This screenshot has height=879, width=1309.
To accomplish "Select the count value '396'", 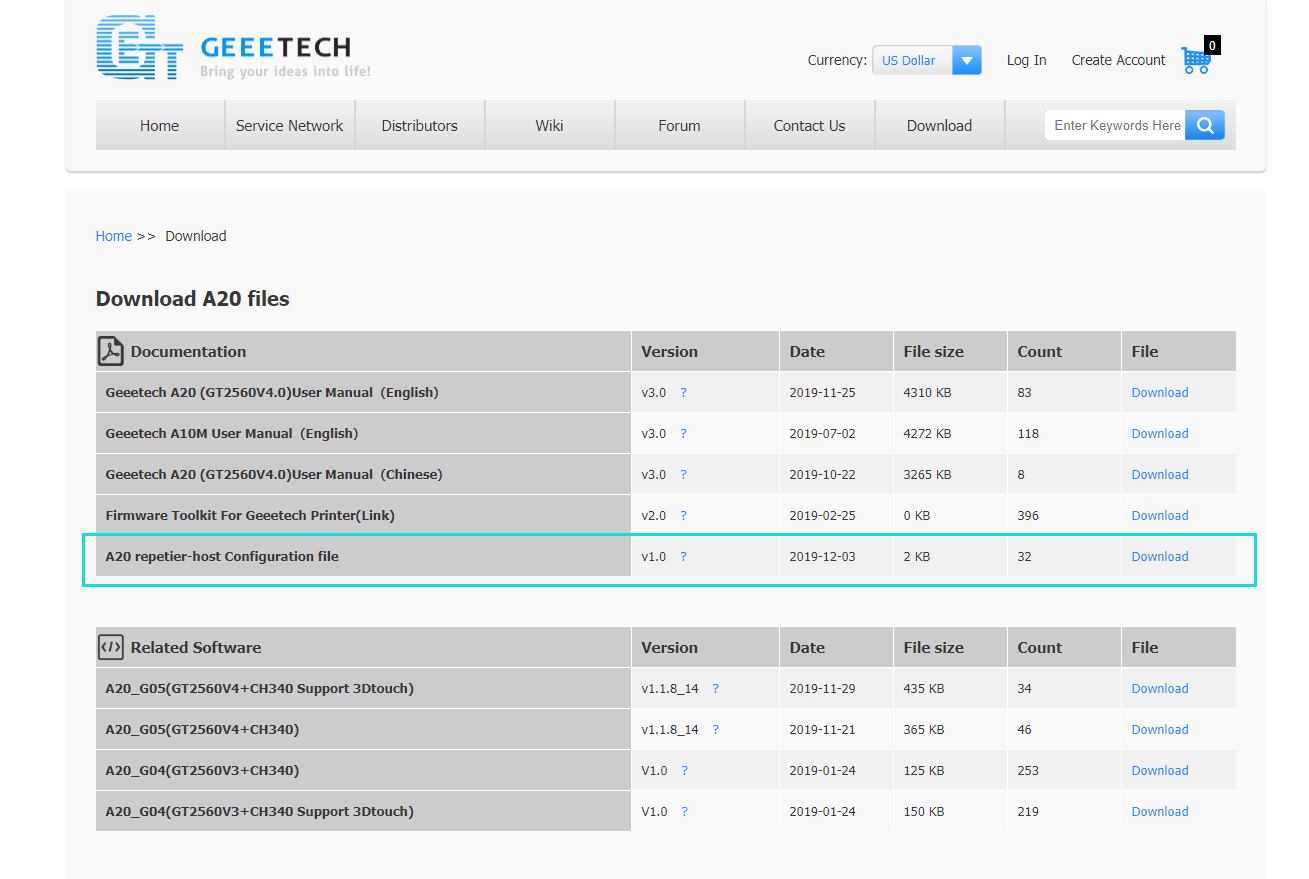I will (x=1028, y=515).
